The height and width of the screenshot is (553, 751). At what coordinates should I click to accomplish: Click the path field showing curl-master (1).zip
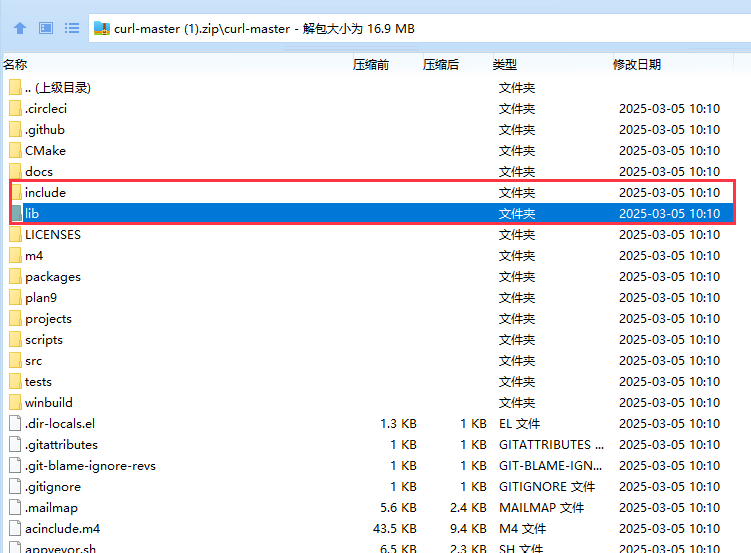[419, 28]
